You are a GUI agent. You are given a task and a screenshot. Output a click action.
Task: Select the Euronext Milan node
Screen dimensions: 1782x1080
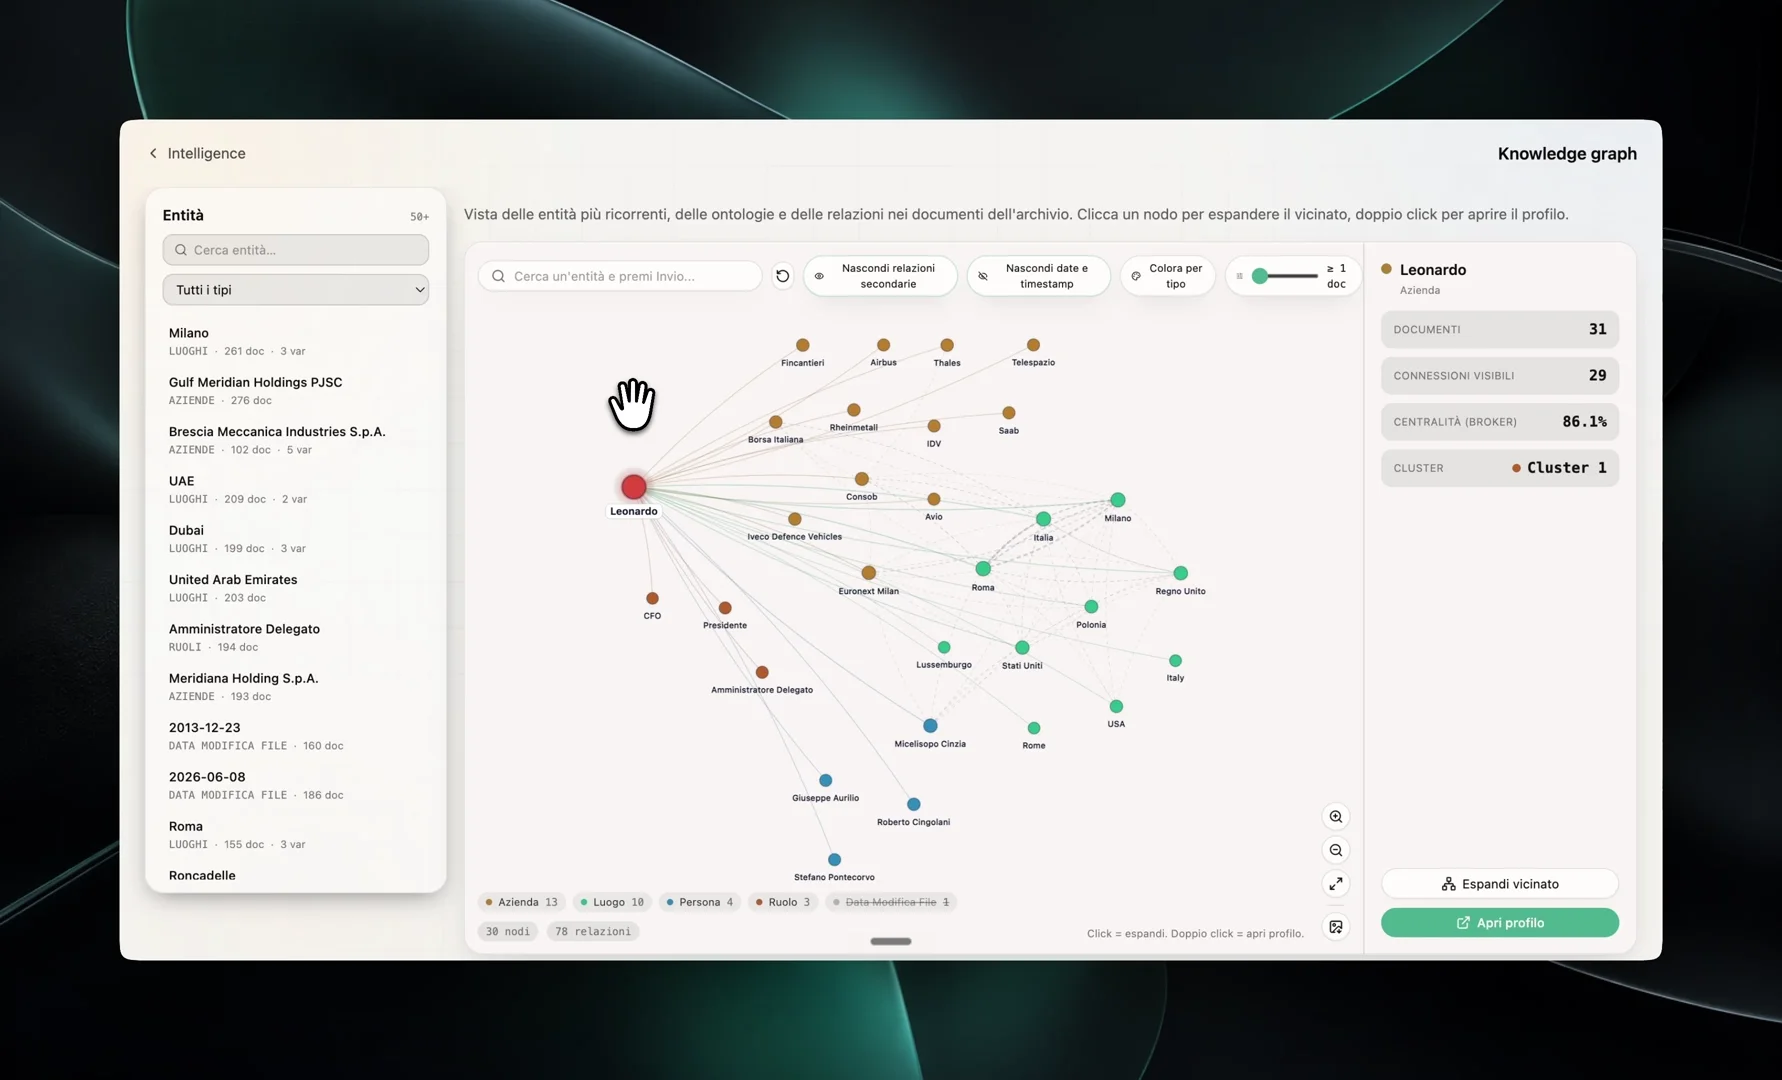[x=869, y=573]
